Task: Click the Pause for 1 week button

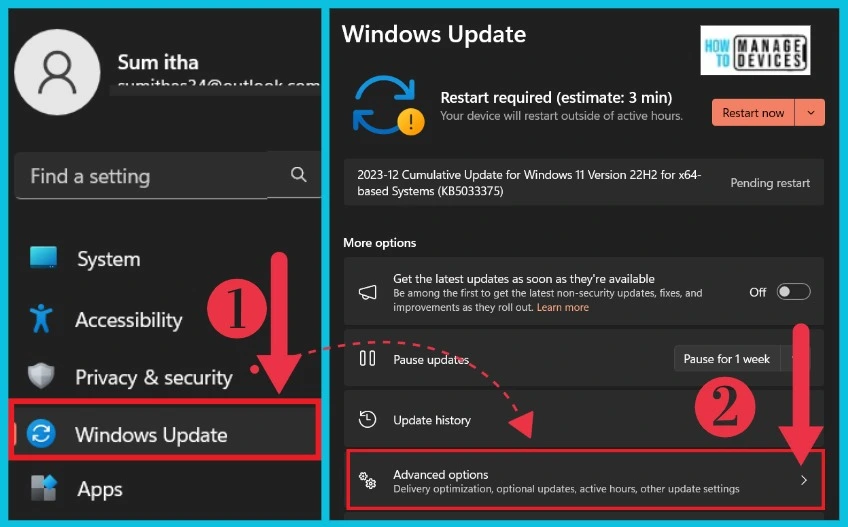Action: (726, 359)
